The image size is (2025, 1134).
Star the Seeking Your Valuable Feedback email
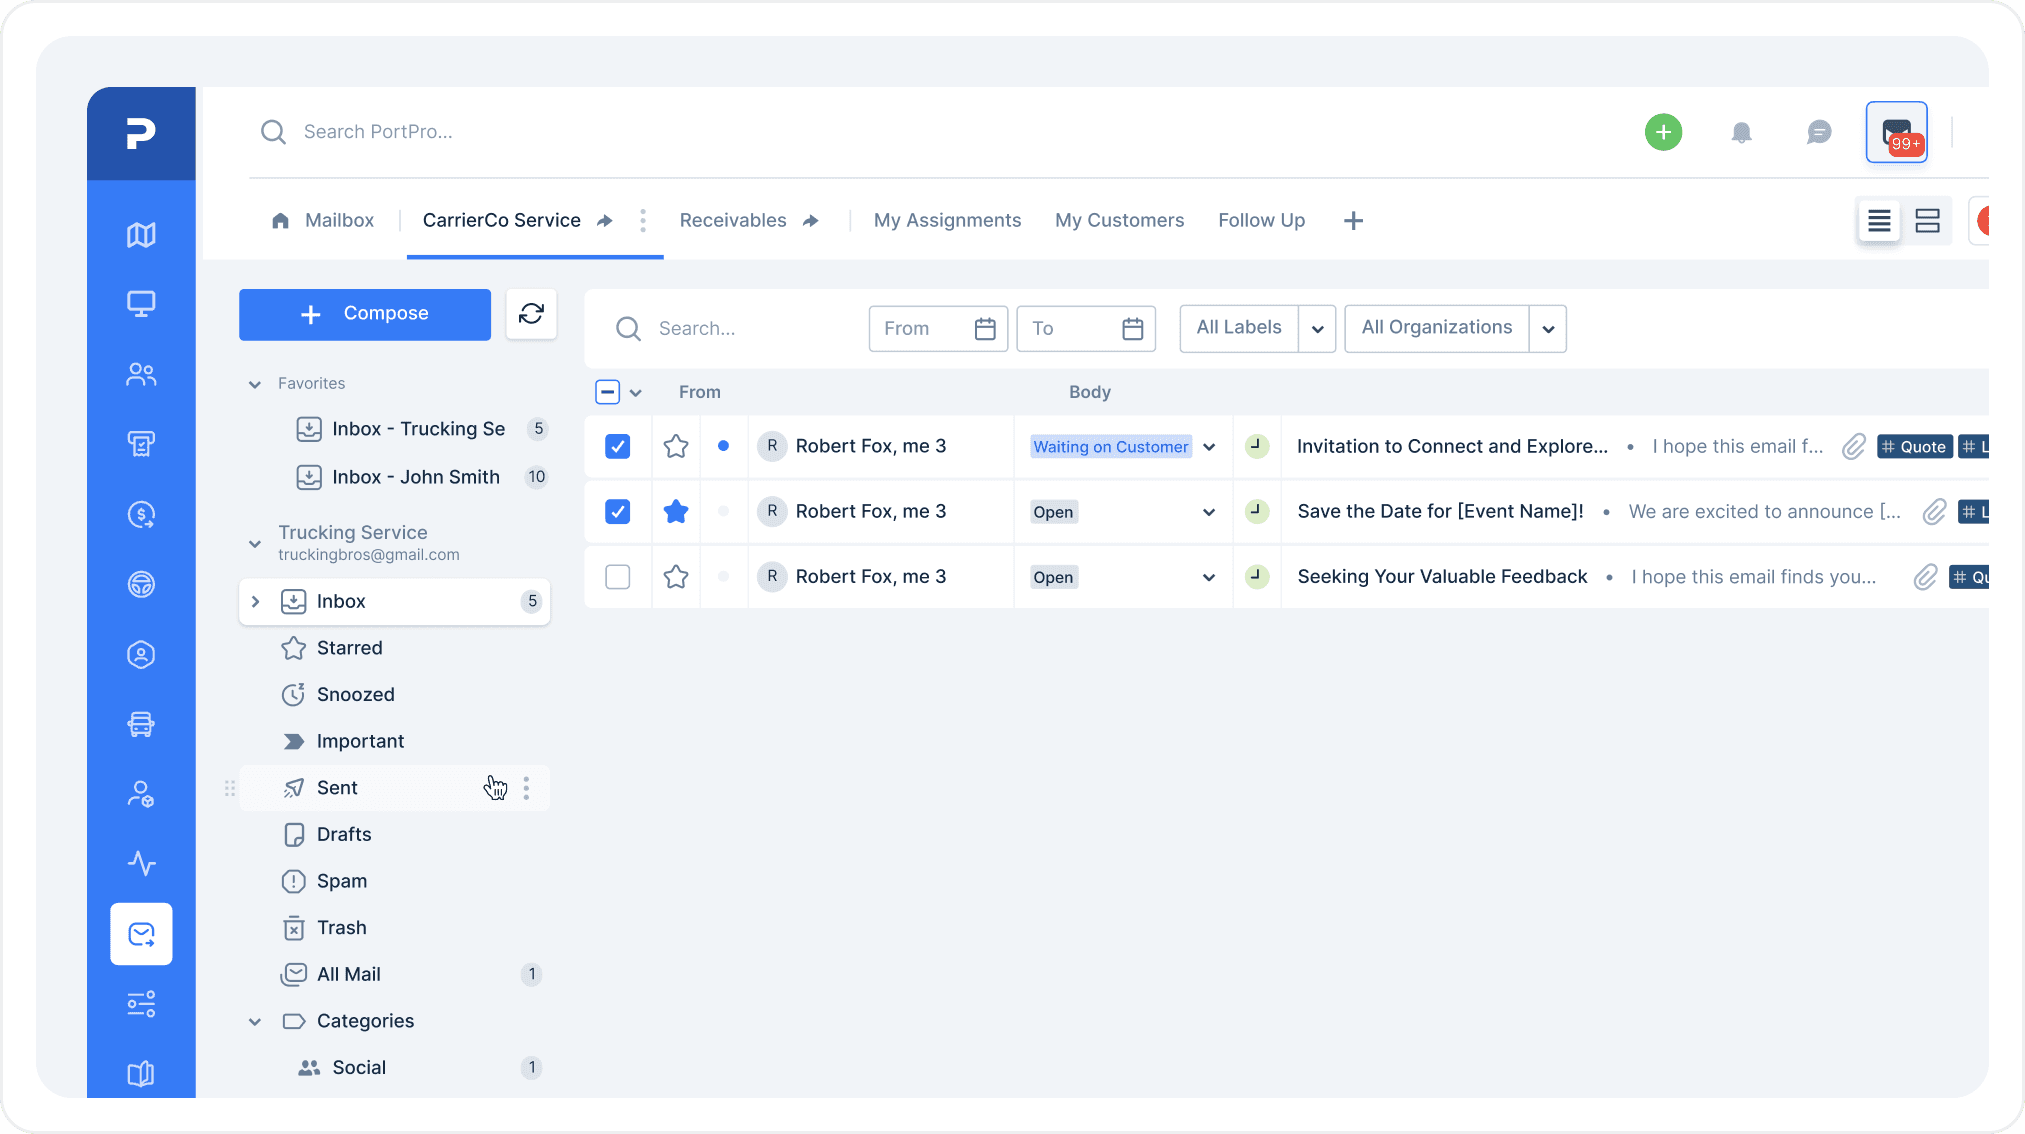point(676,577)
